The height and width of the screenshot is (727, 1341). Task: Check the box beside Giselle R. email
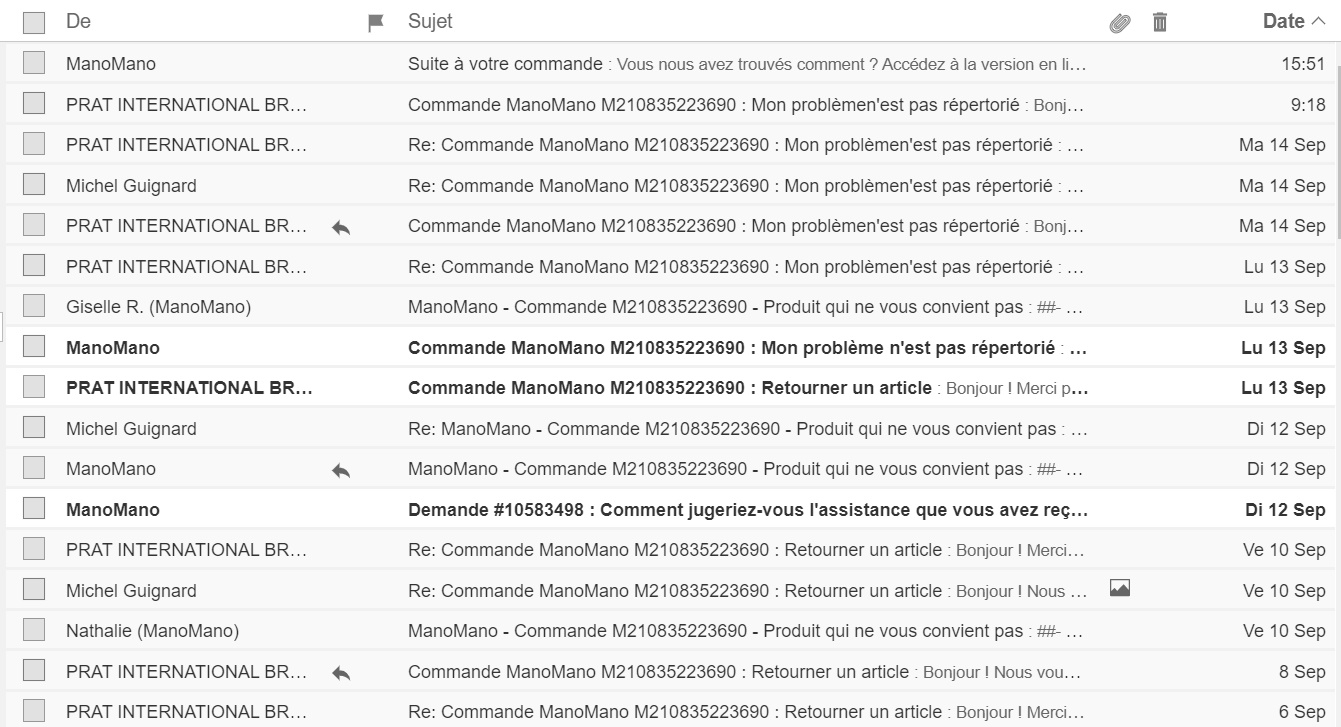(34, 306)
